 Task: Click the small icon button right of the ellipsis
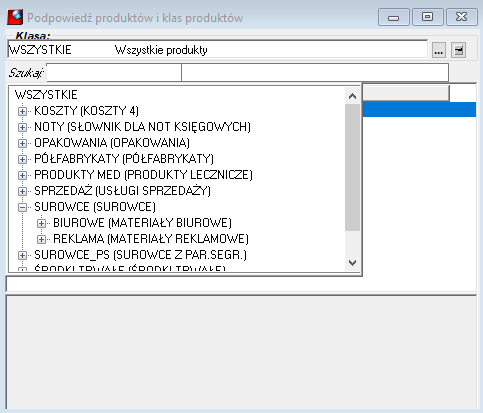459,50
